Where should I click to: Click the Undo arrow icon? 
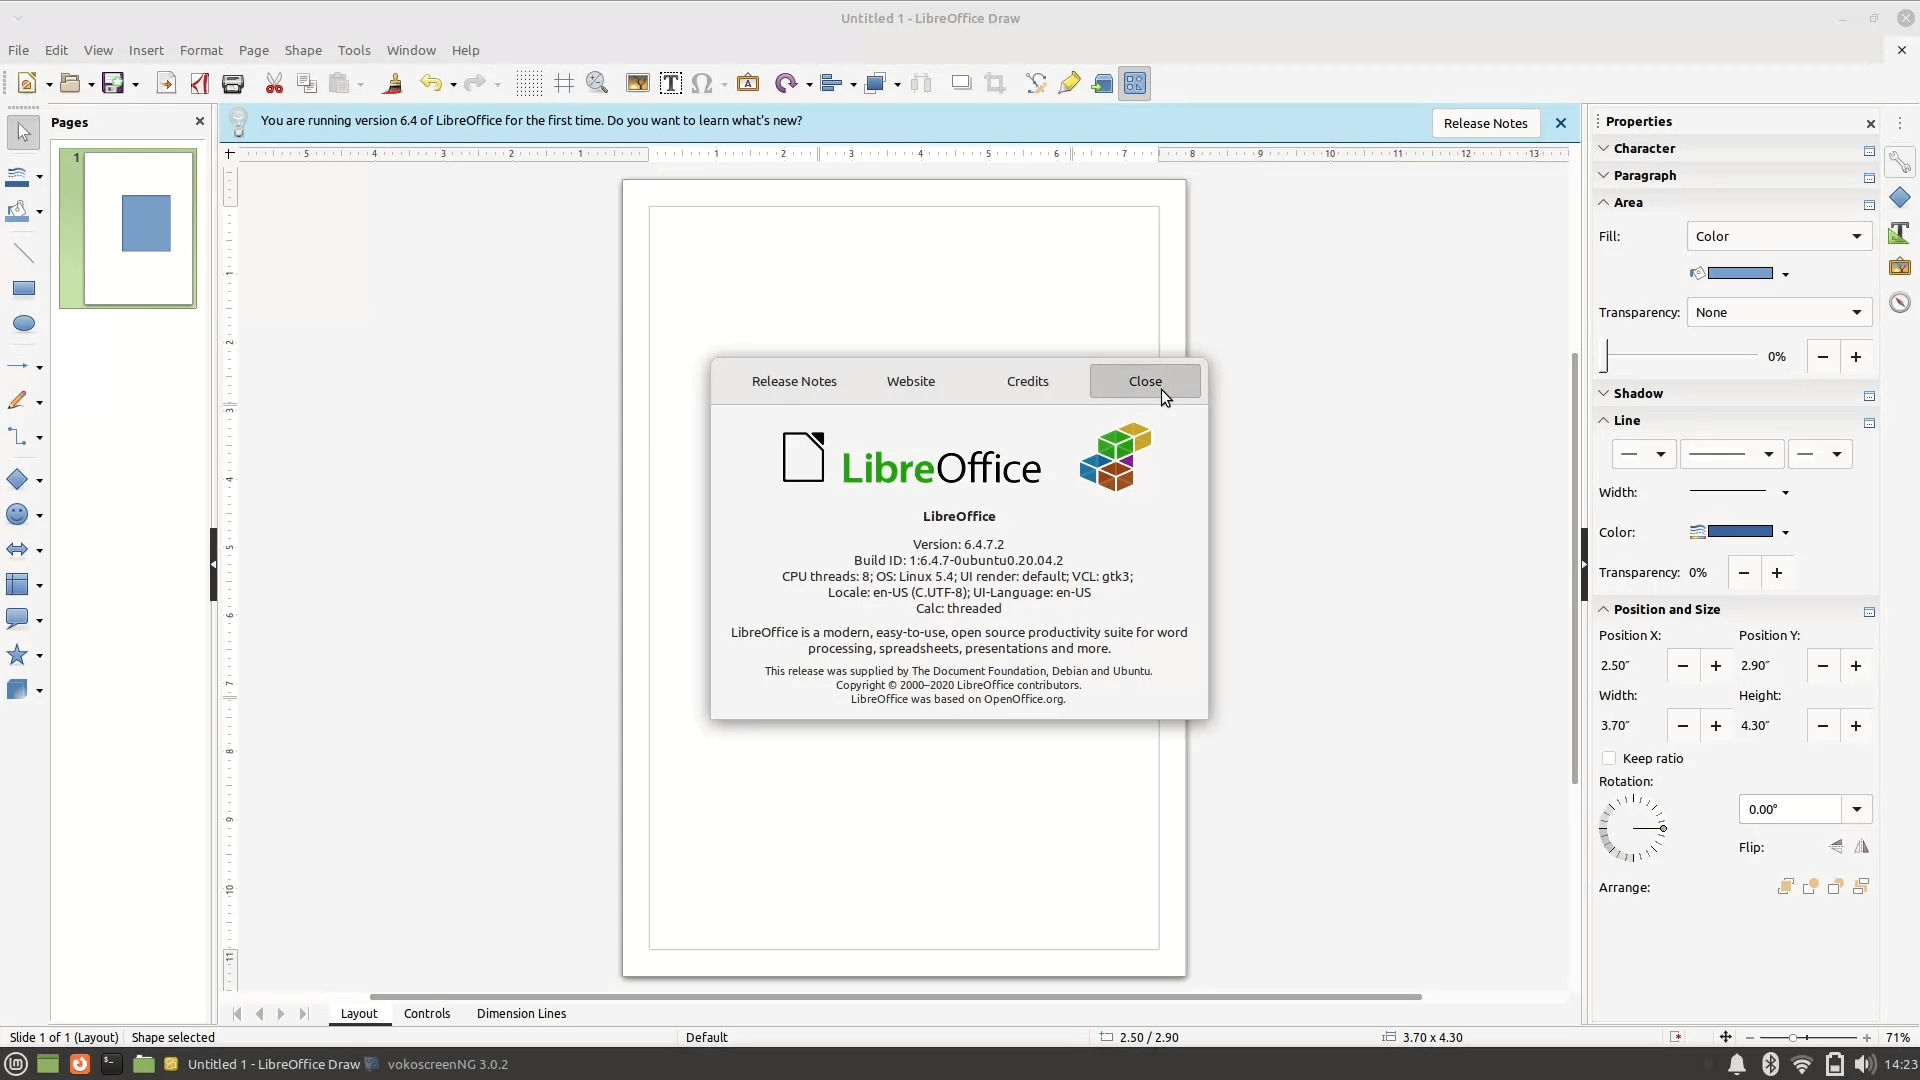pos(431,84)
